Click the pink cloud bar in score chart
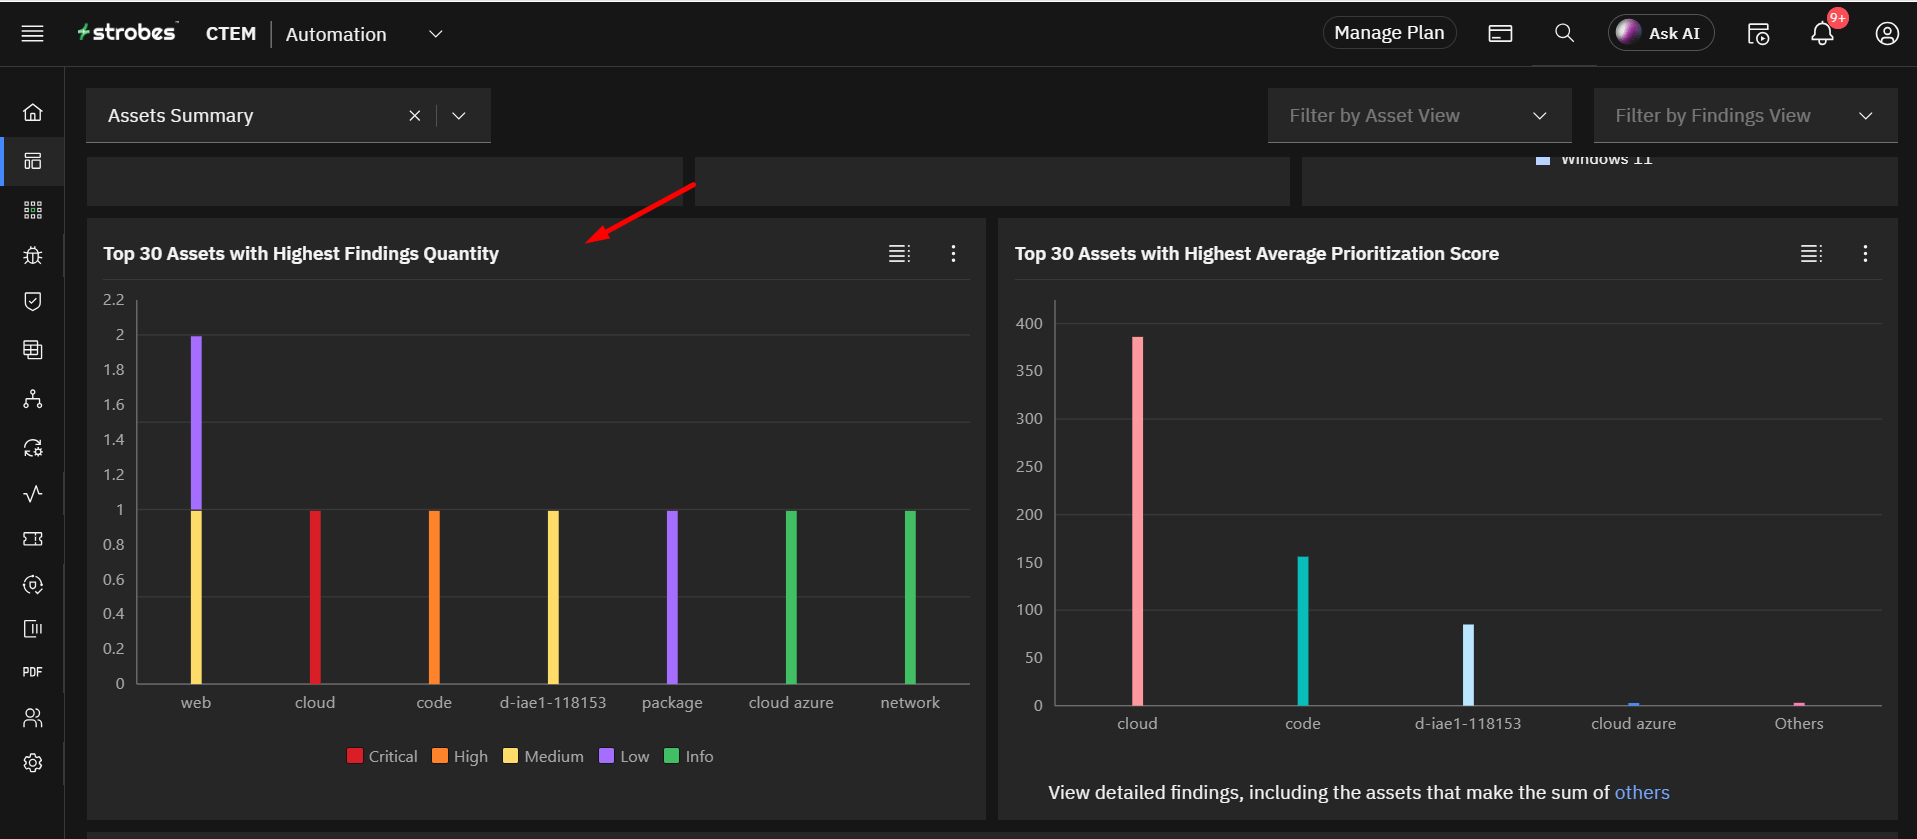The width and height of the screenshot is (1917, 839). [x=1137, y=521]
